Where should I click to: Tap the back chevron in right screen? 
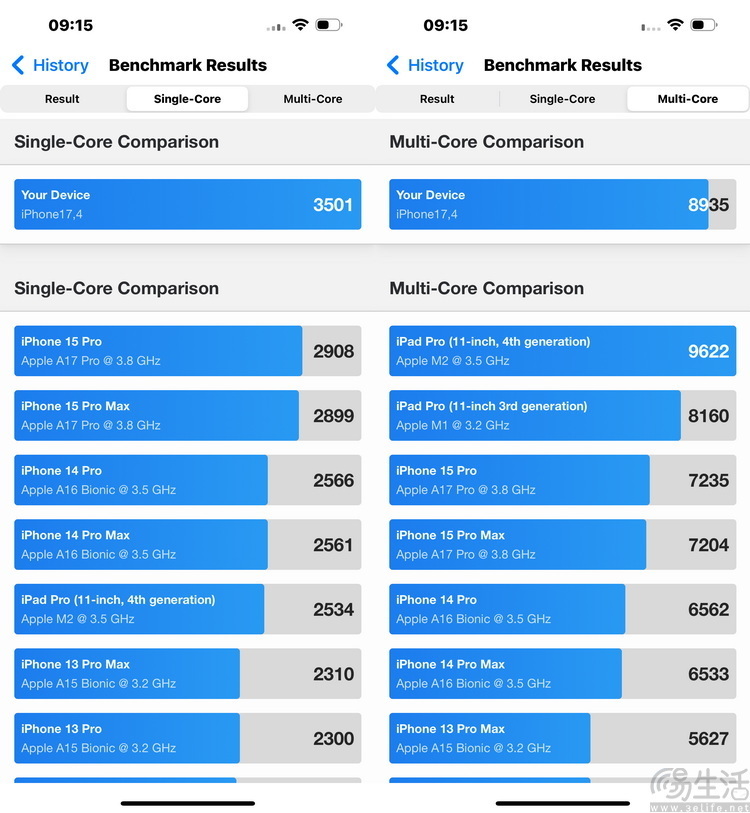tap(393, 65)
